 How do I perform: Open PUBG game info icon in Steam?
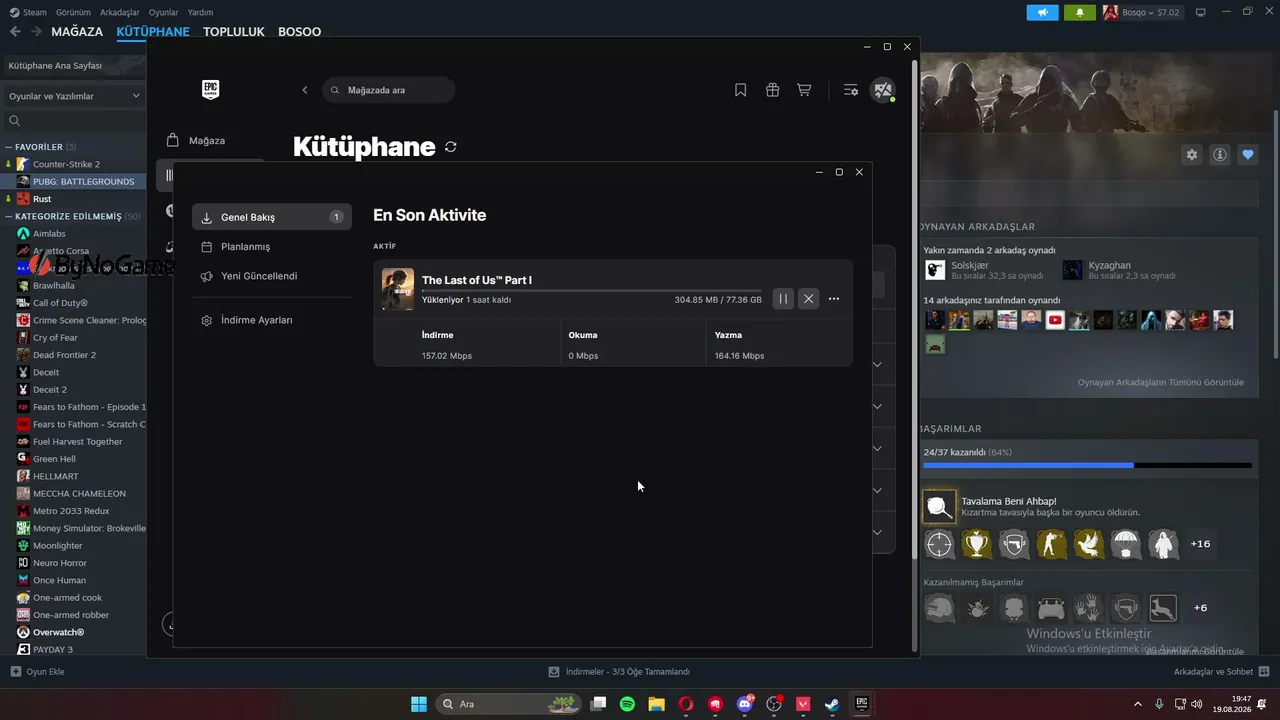pos(1220,155)
